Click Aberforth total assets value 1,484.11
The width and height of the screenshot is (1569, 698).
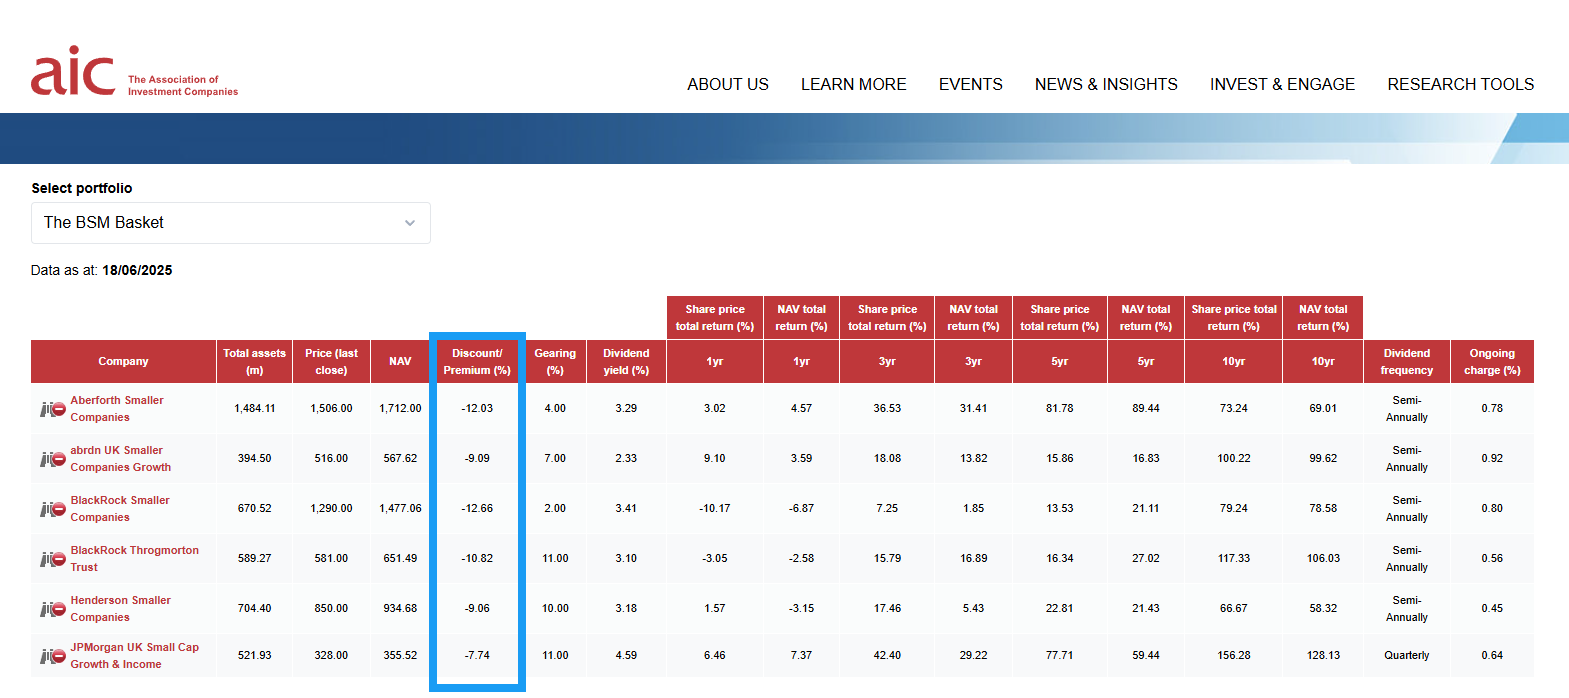pyautogui.click(x=255, y=408)
